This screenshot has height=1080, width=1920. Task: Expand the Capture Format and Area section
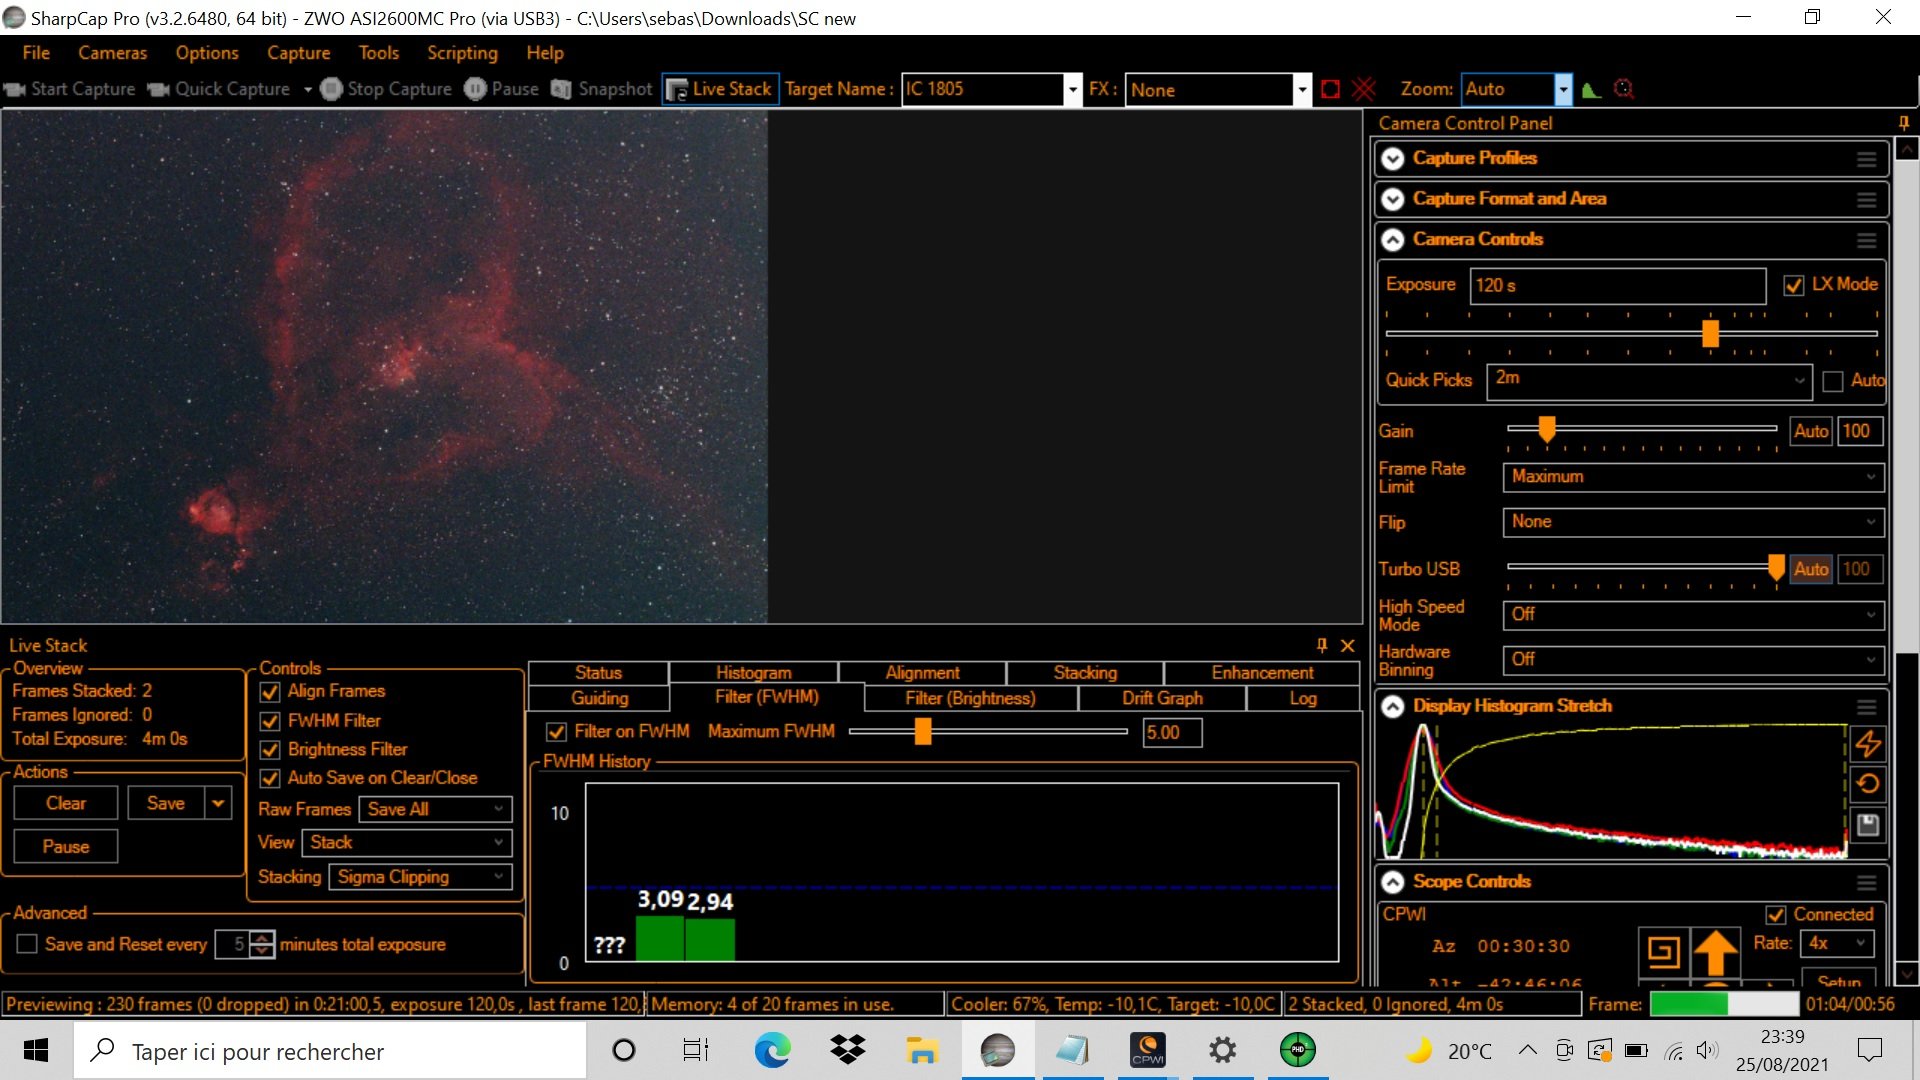(x=1392, y=199)
